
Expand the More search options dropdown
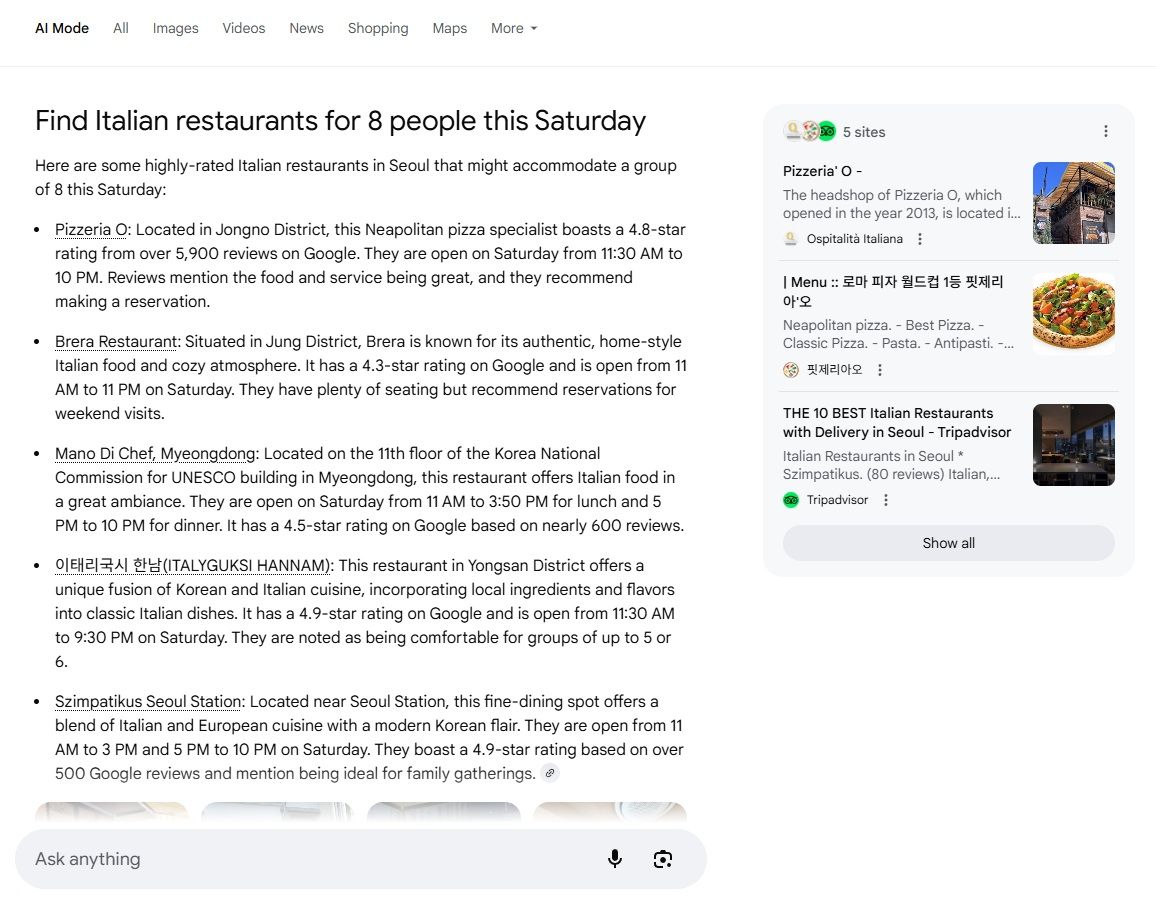pos(514,28)
